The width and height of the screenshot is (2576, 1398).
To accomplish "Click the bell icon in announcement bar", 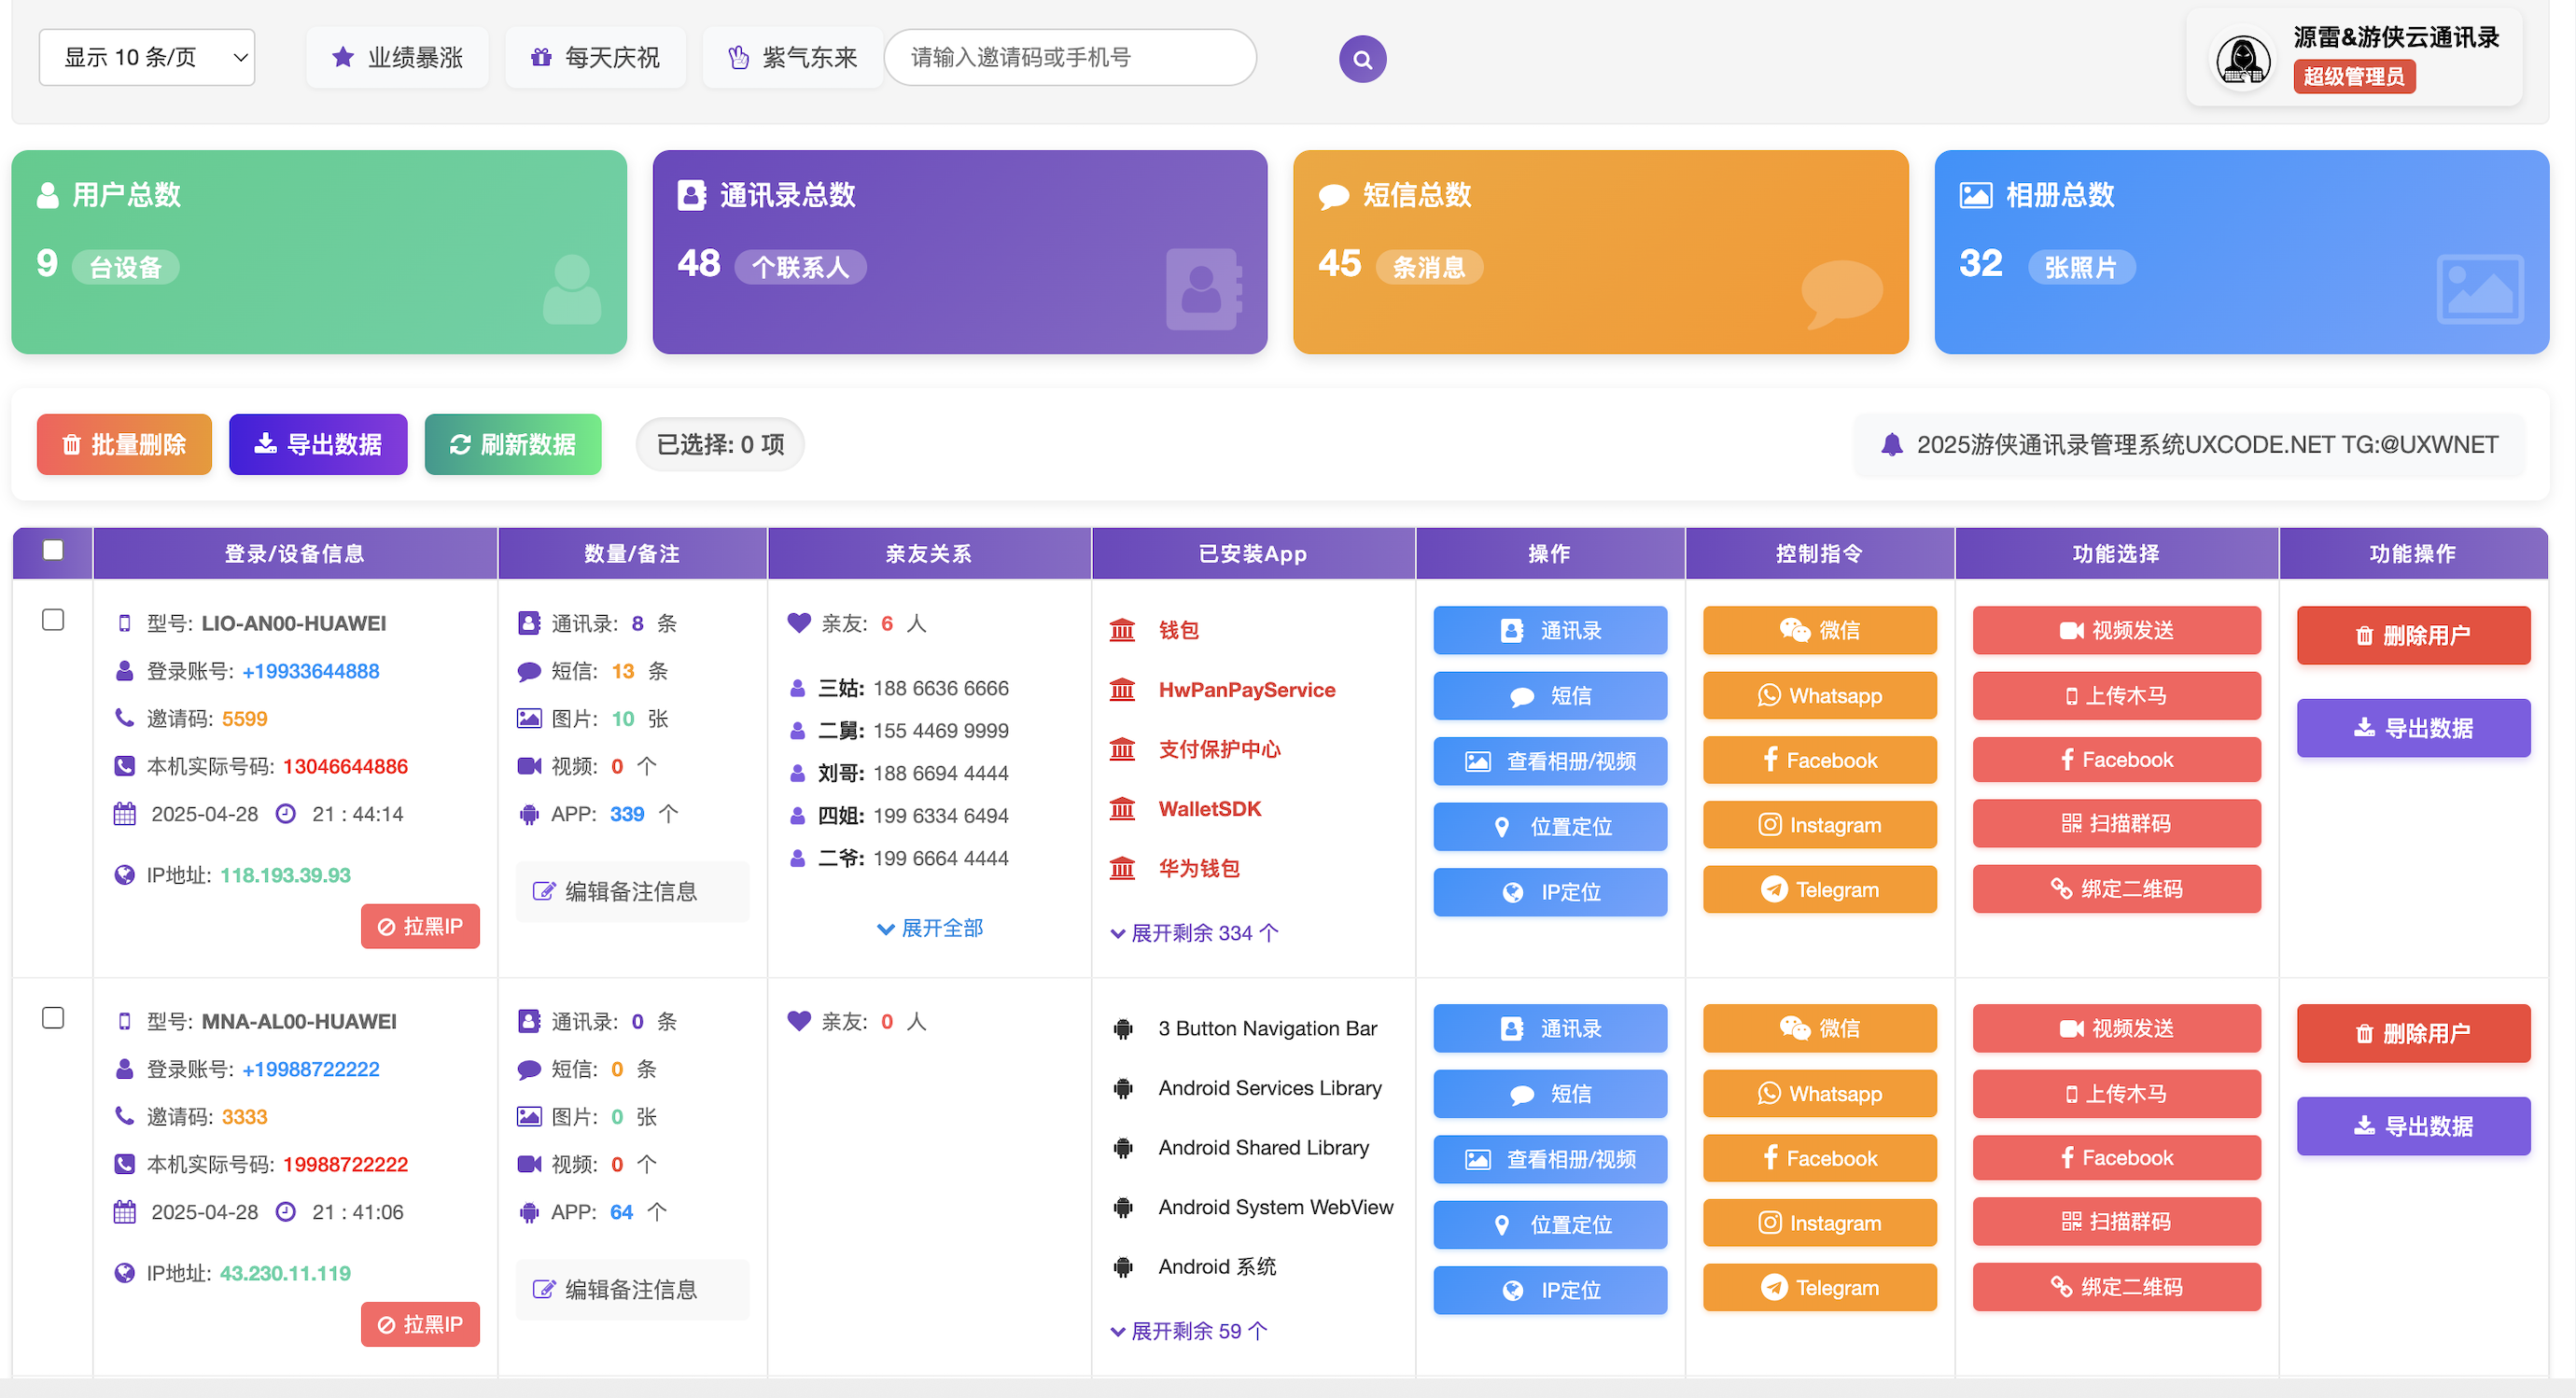I will coord(1891,444).
